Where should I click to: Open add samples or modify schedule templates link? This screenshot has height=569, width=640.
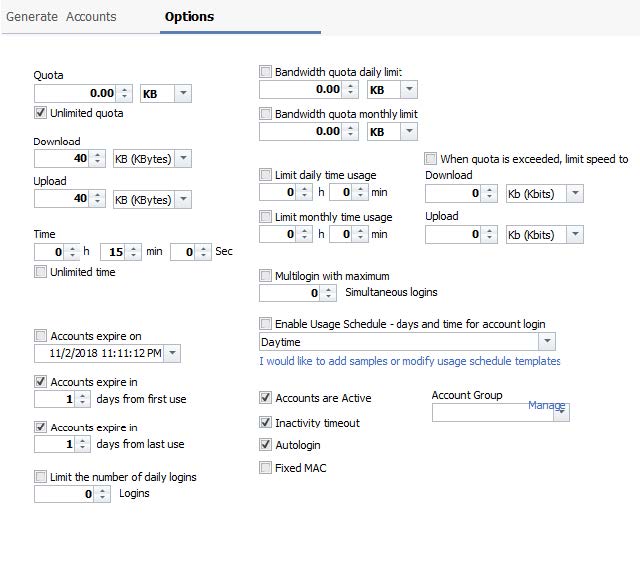[x=410, y=361]
